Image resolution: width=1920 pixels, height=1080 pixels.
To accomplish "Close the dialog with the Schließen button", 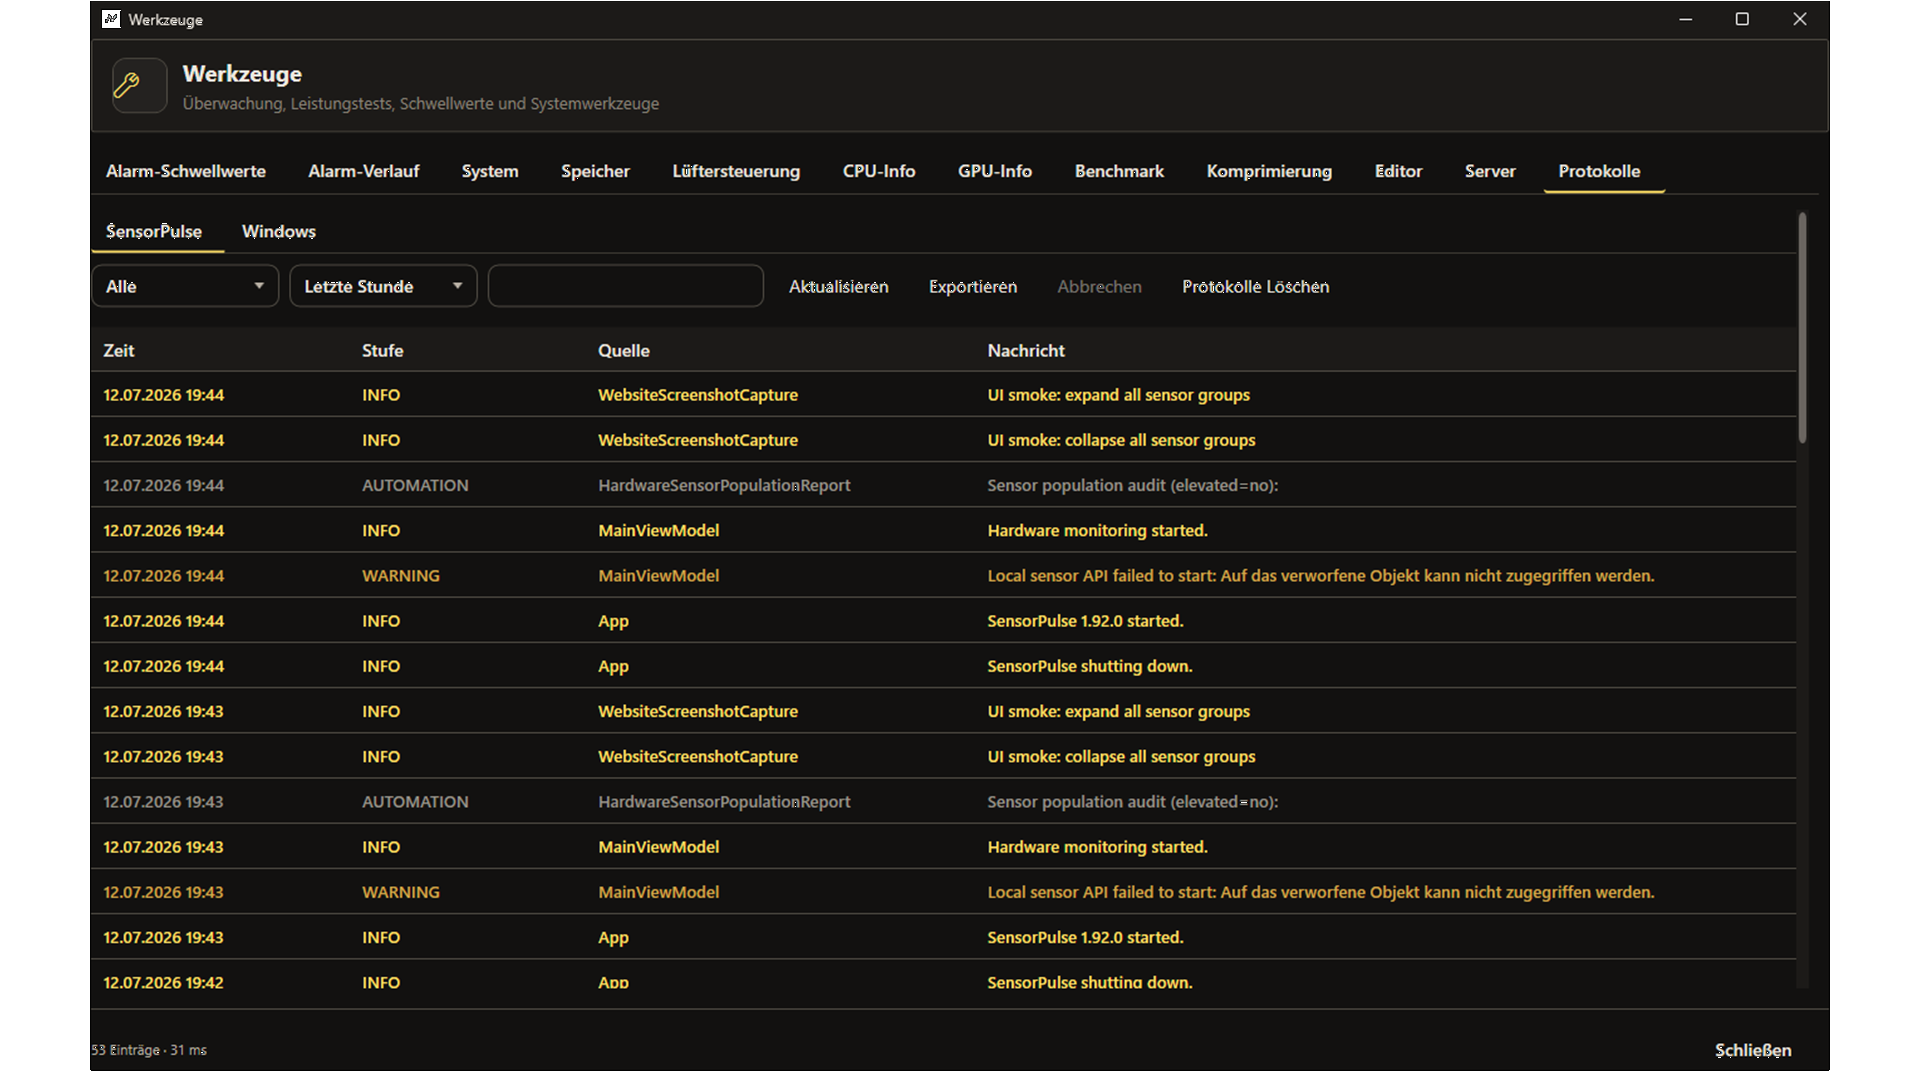I will tap(1753, 1050).
